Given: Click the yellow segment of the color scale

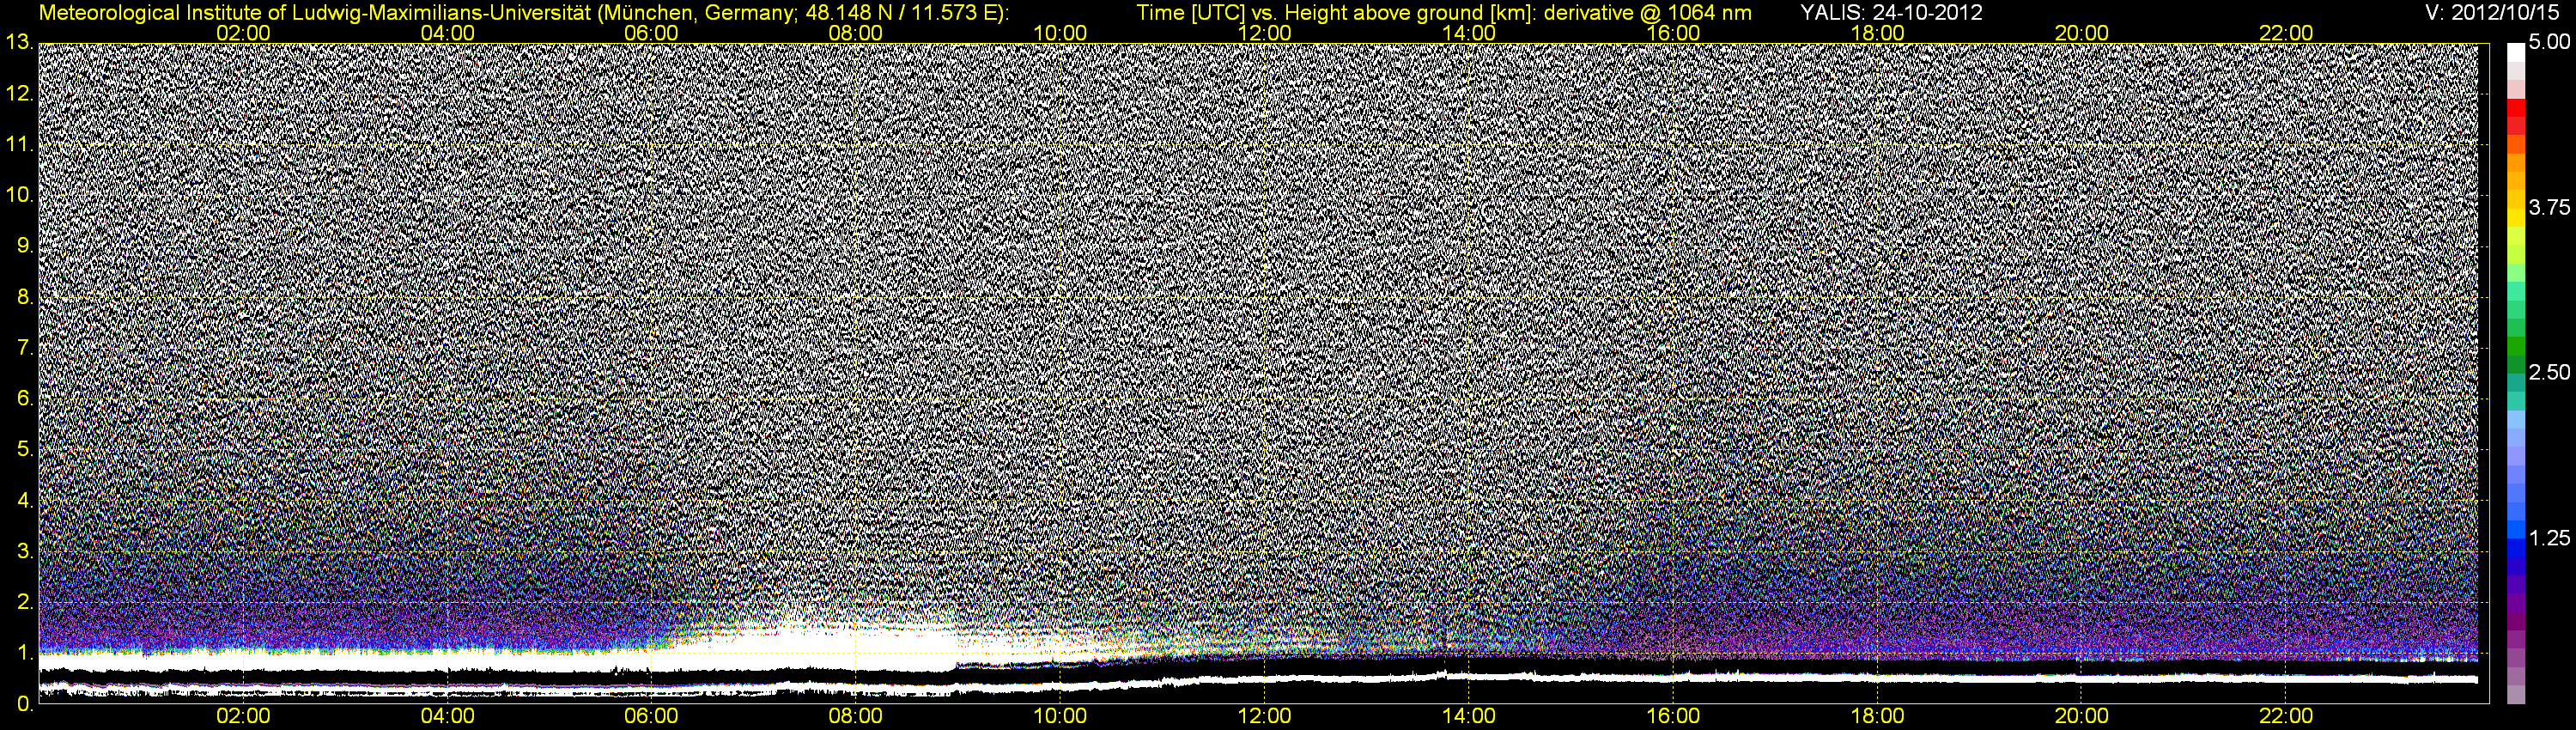Looking at the screenshot, I should pyautogui.click(x=2516, y=216).
